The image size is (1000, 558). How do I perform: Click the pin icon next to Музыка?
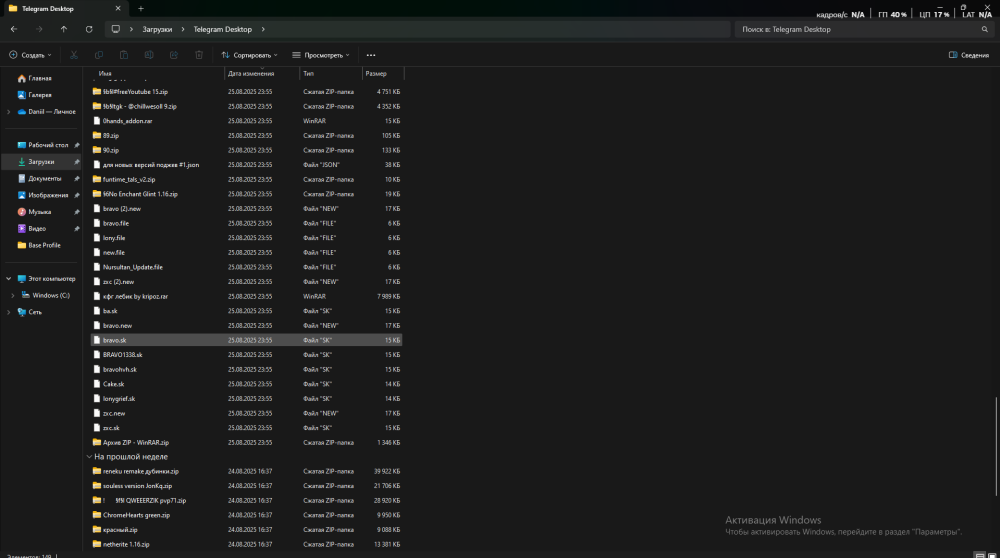click(77, 212)
